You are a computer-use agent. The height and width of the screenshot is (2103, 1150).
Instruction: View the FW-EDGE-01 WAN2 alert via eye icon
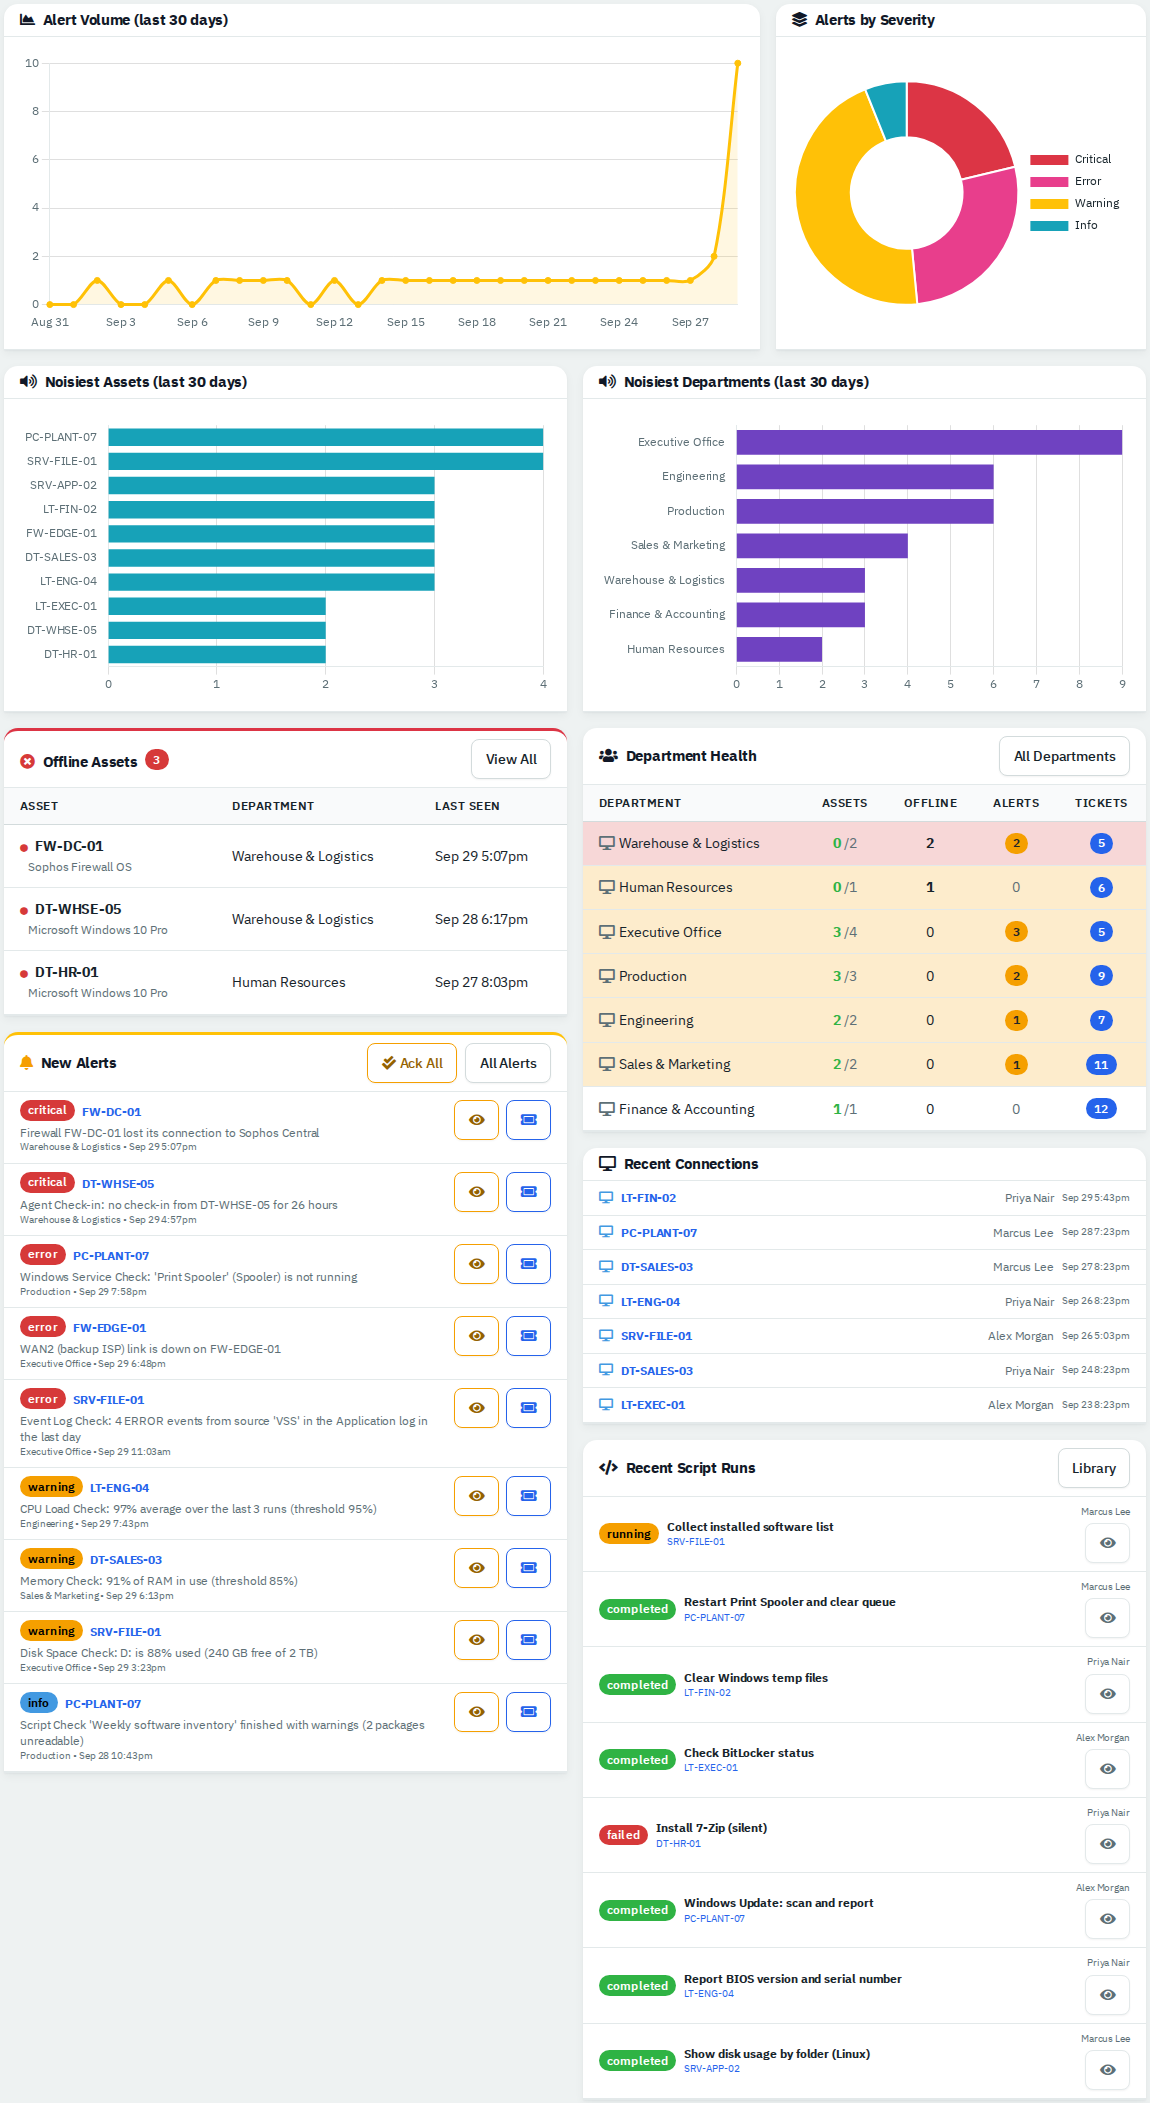[x=476, y=1336]
